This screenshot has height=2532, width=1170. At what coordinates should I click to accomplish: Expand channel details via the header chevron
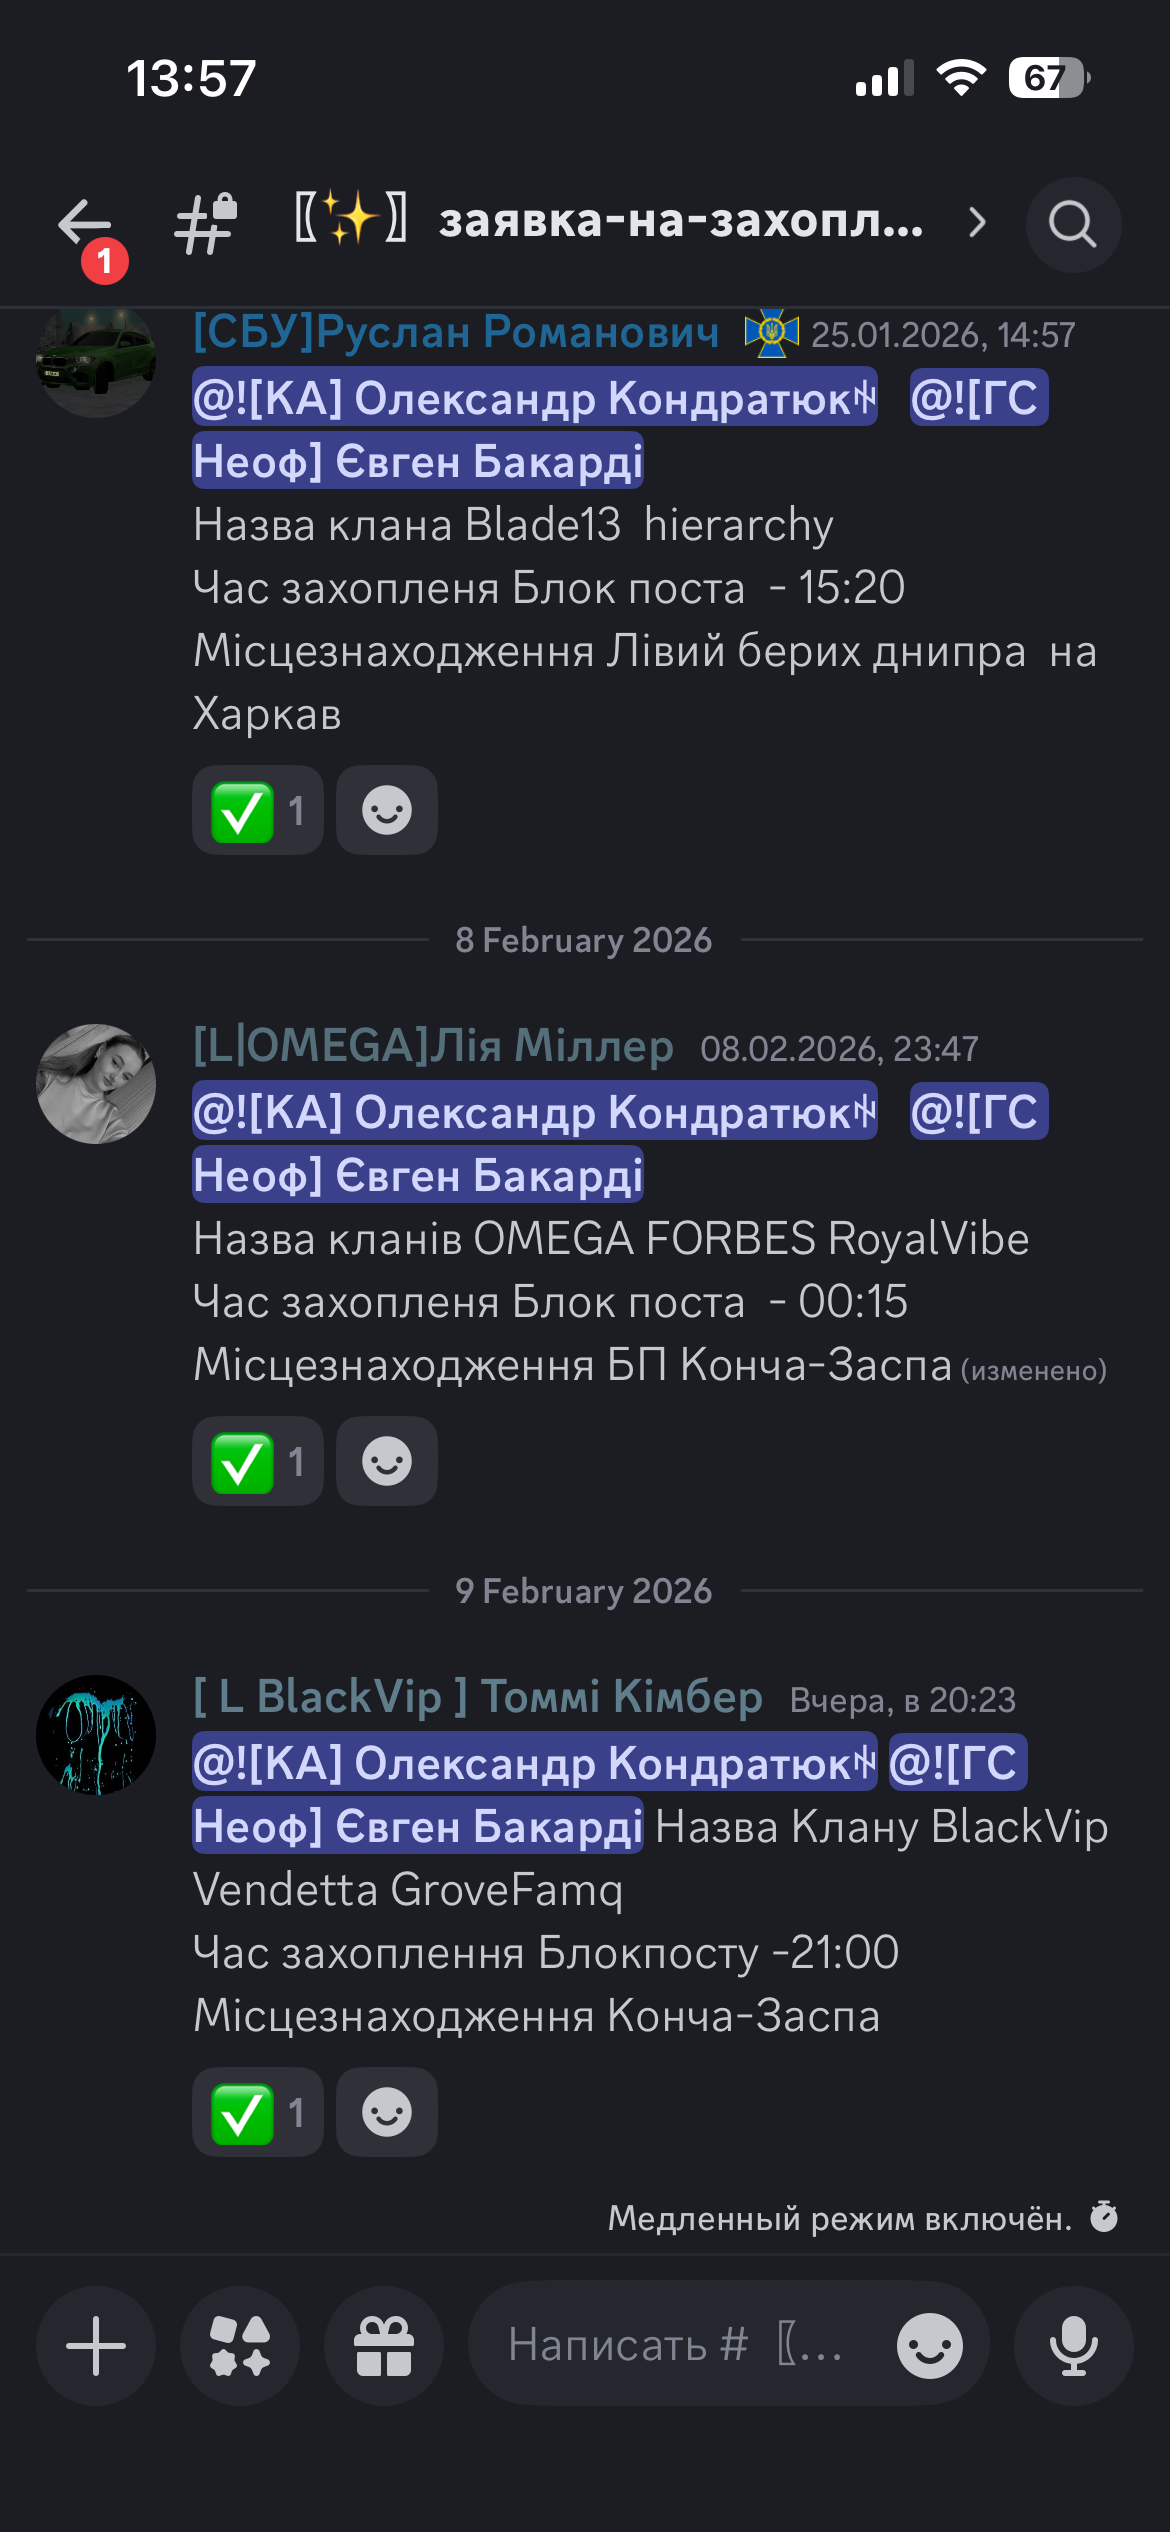click(977, 222)
